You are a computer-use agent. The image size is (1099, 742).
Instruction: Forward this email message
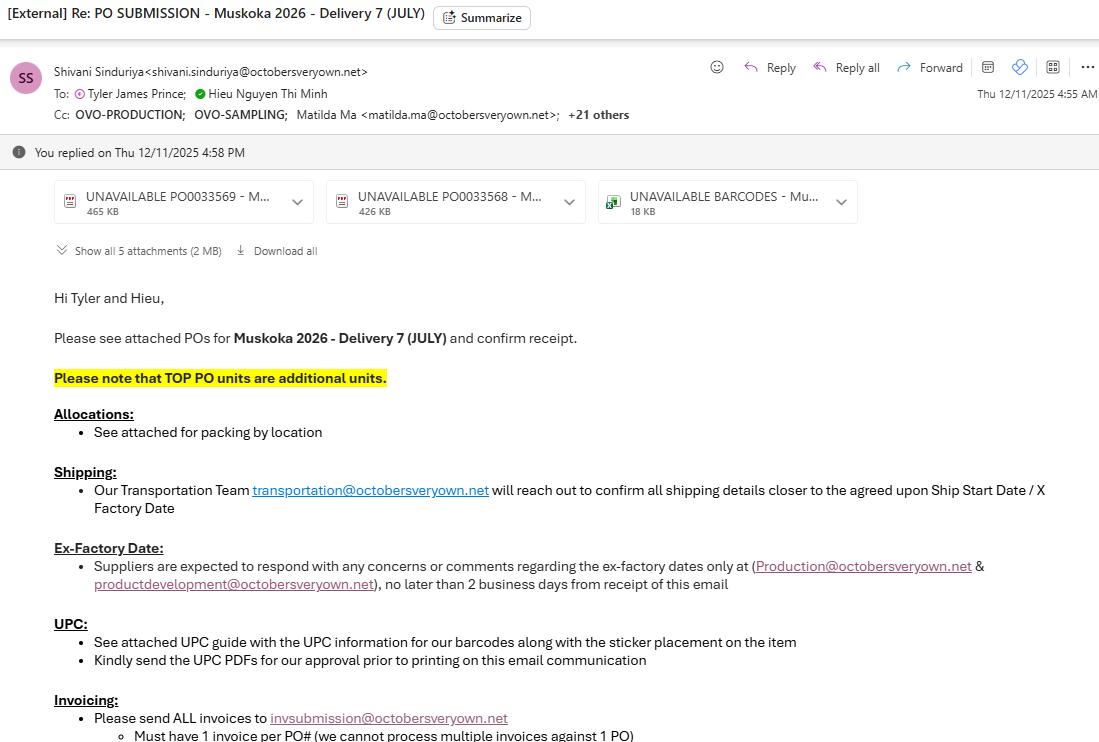929,68
